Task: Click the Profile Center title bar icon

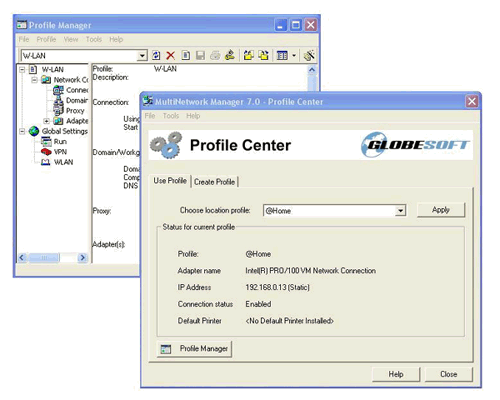Action: point(148,101)
